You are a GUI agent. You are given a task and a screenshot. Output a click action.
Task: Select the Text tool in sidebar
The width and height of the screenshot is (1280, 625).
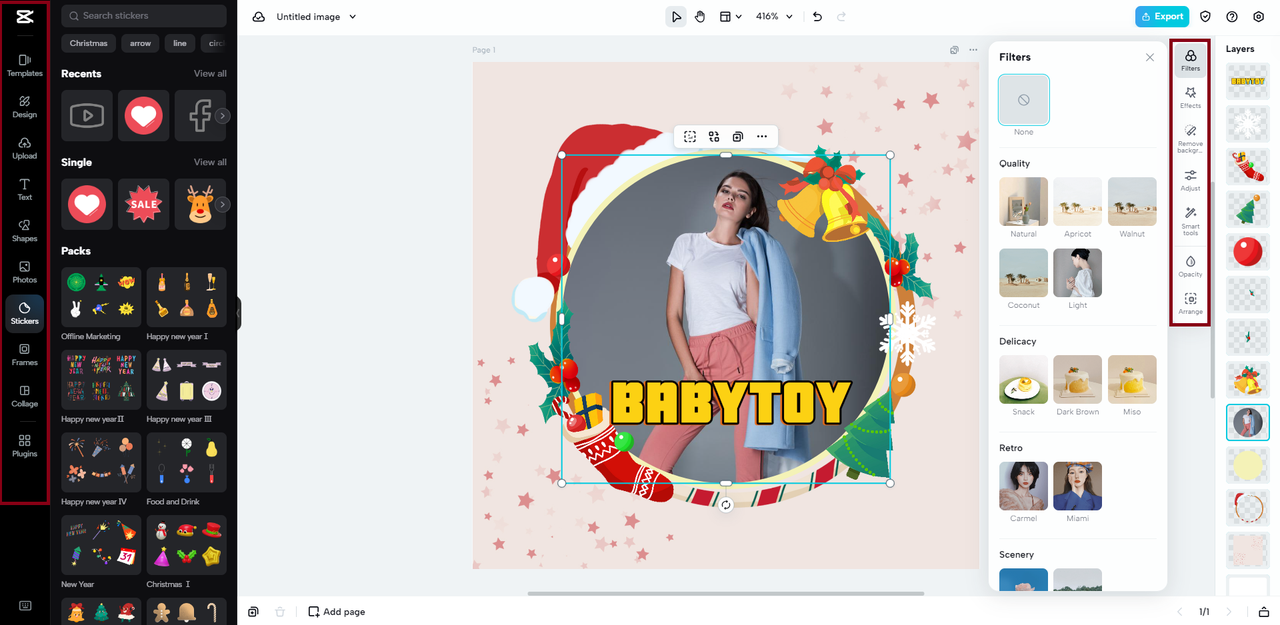[24, 189]
